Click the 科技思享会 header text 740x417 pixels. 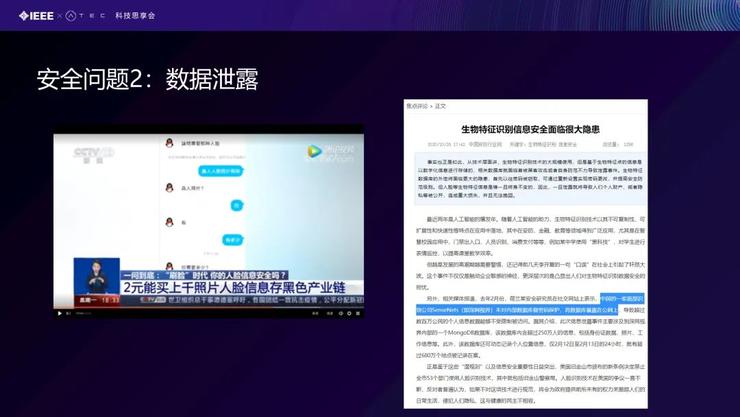pos(135,16)
